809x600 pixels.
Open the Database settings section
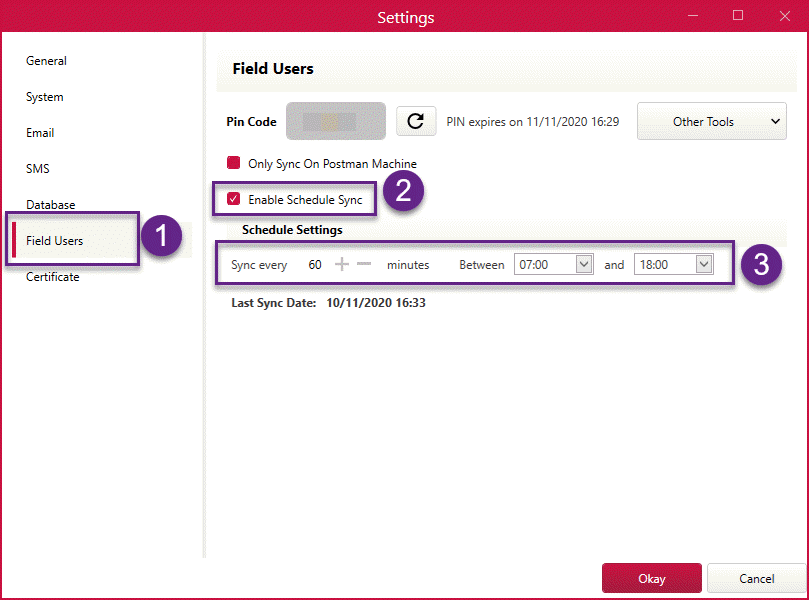(x=50, y=204)
